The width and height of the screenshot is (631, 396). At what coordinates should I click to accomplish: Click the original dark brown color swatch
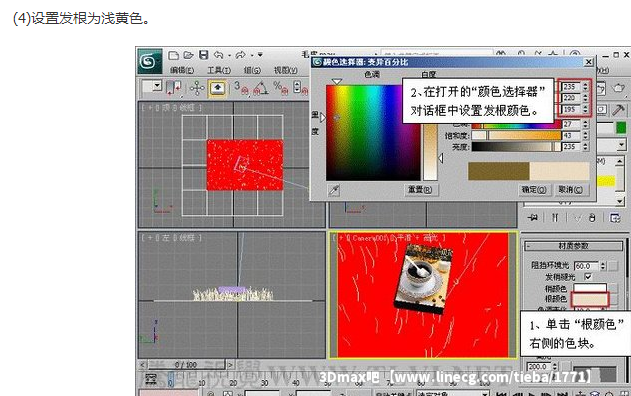(x=499, y=171)
